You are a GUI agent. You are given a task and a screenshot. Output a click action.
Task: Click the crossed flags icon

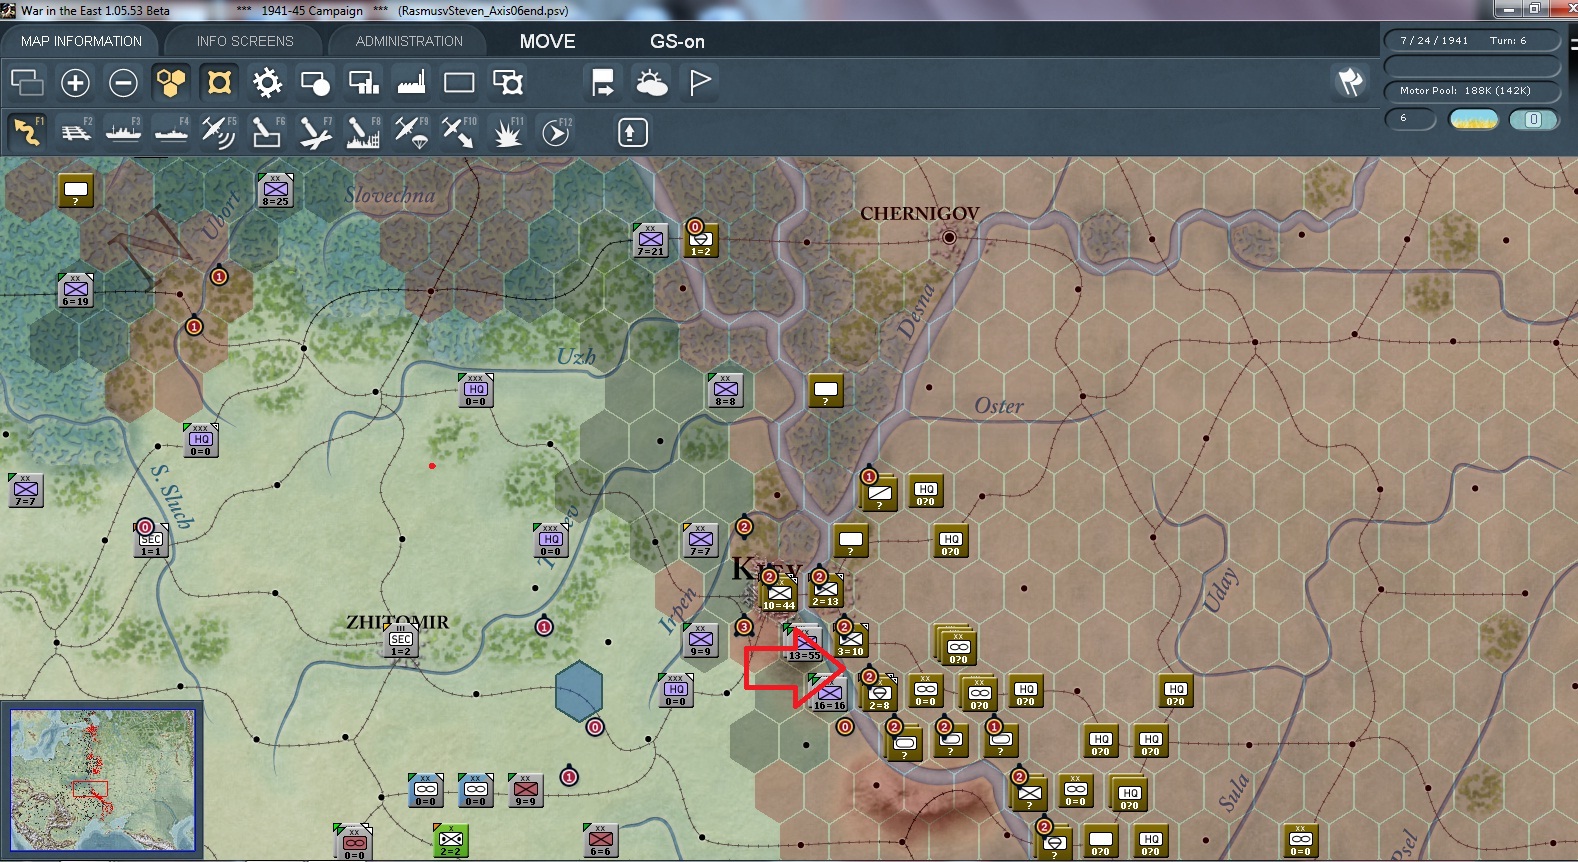[1350, 82]
